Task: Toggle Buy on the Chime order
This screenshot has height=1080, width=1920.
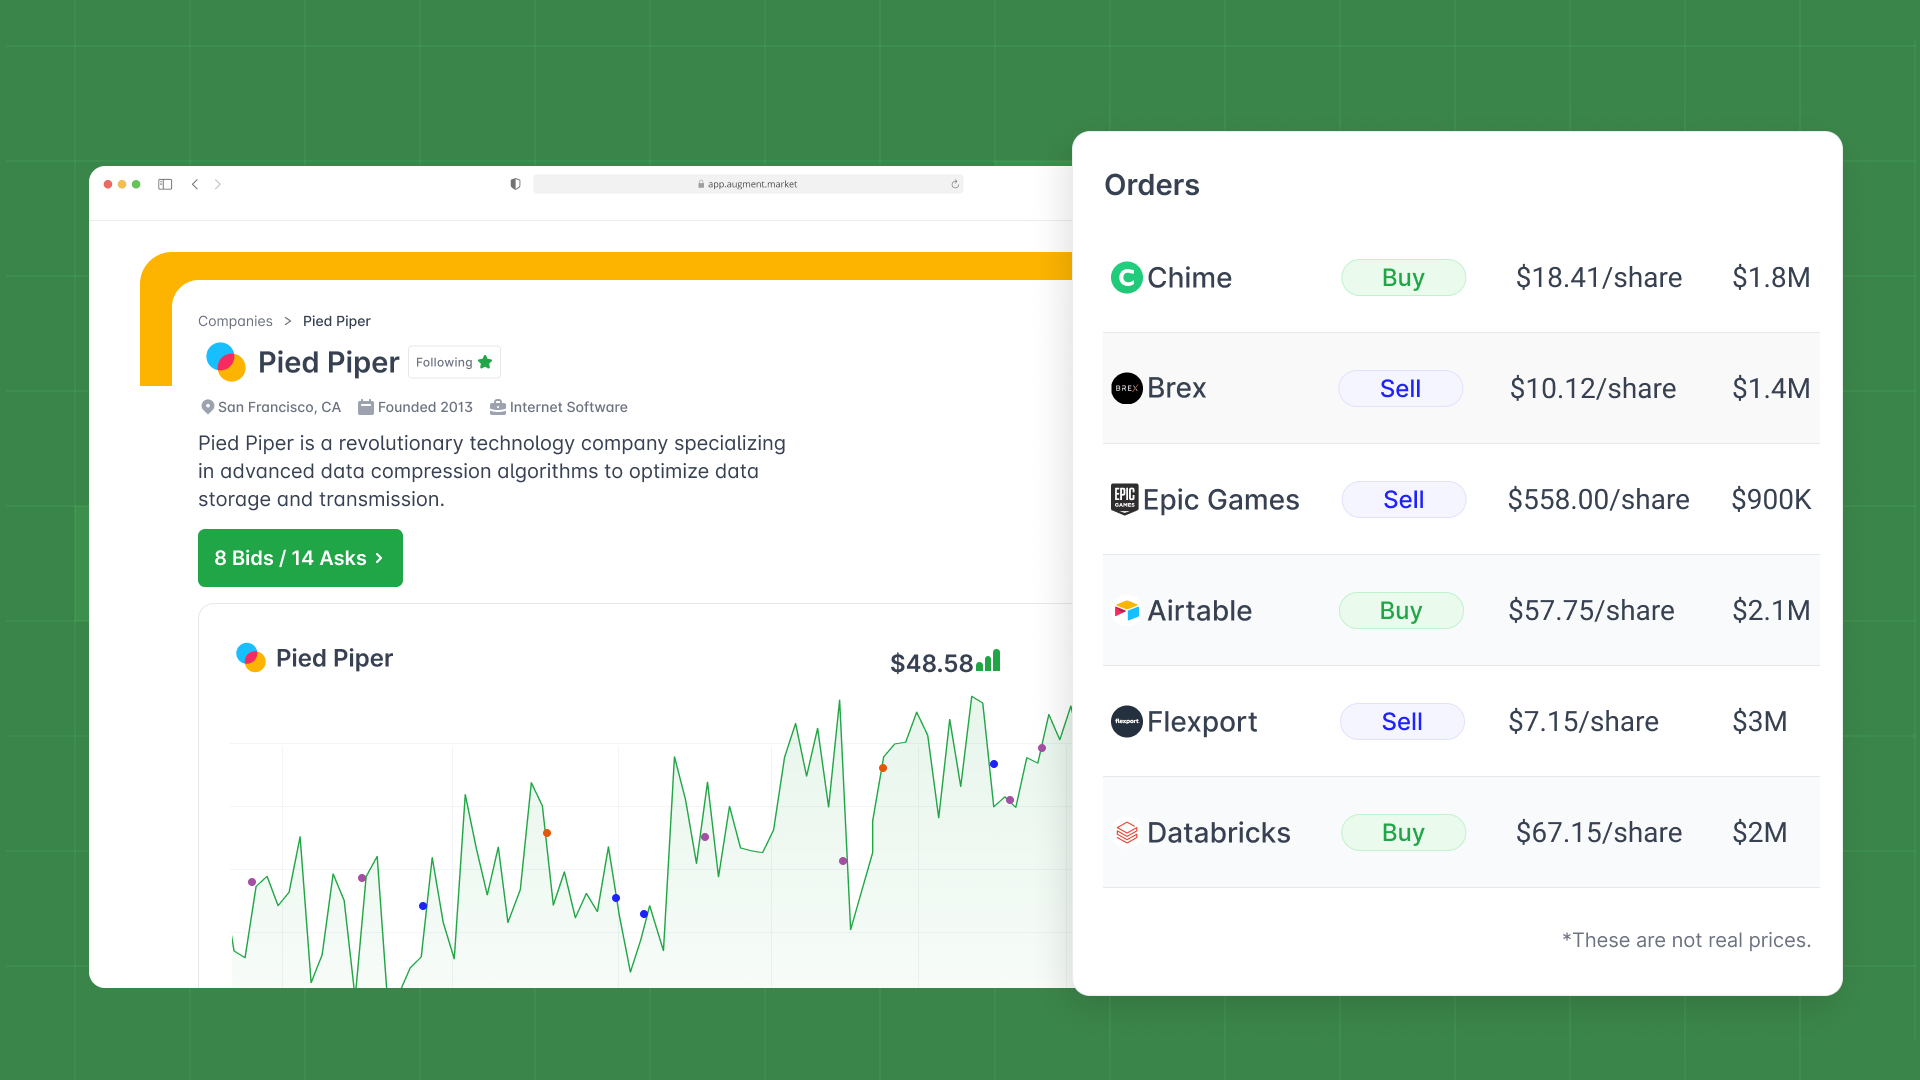Action: (1403, 278)
